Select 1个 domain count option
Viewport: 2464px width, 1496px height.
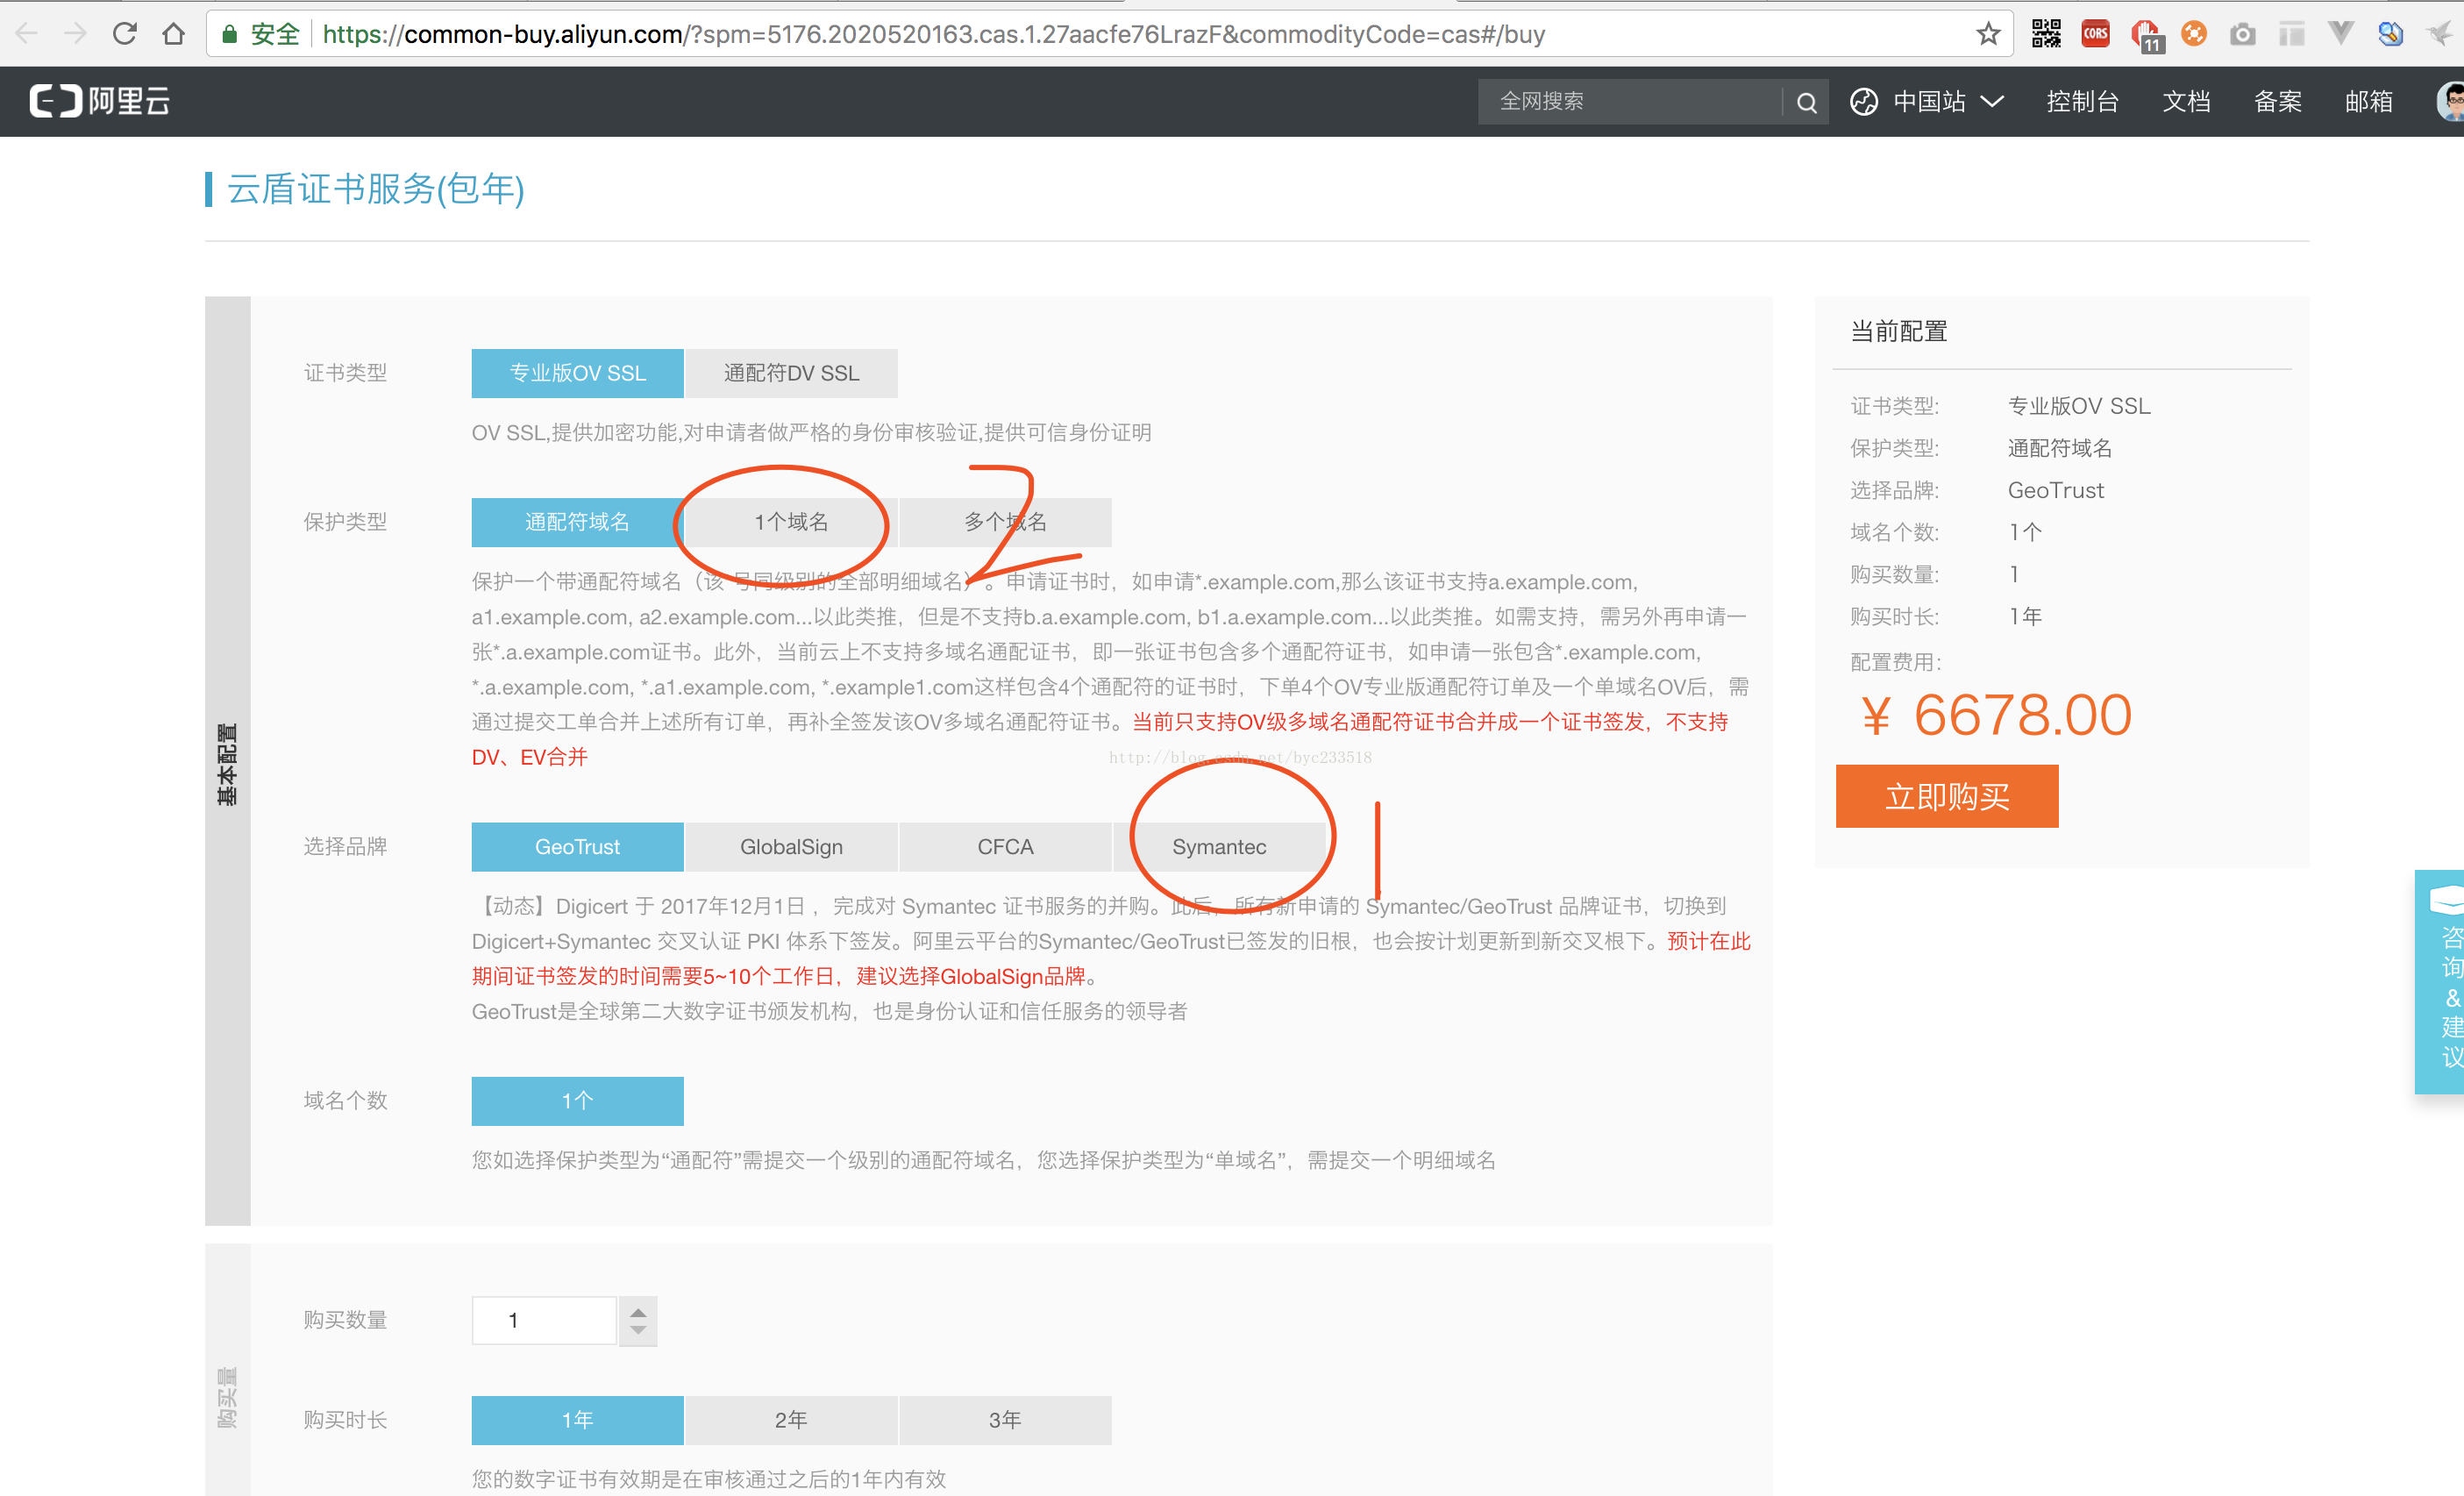click(578, 1101)
